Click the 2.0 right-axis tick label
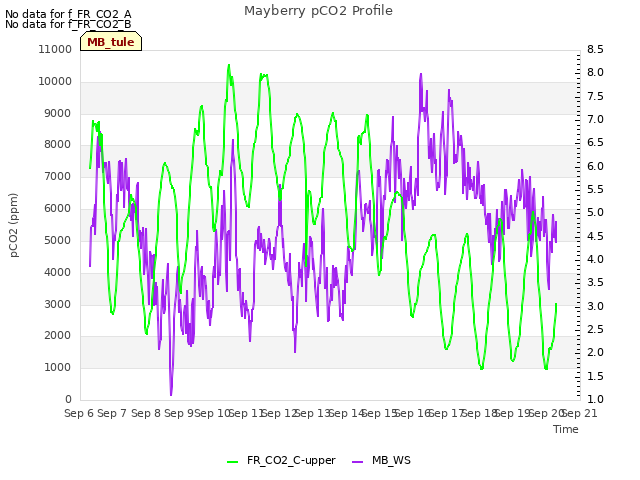640x480 pixels. [595, 353]
